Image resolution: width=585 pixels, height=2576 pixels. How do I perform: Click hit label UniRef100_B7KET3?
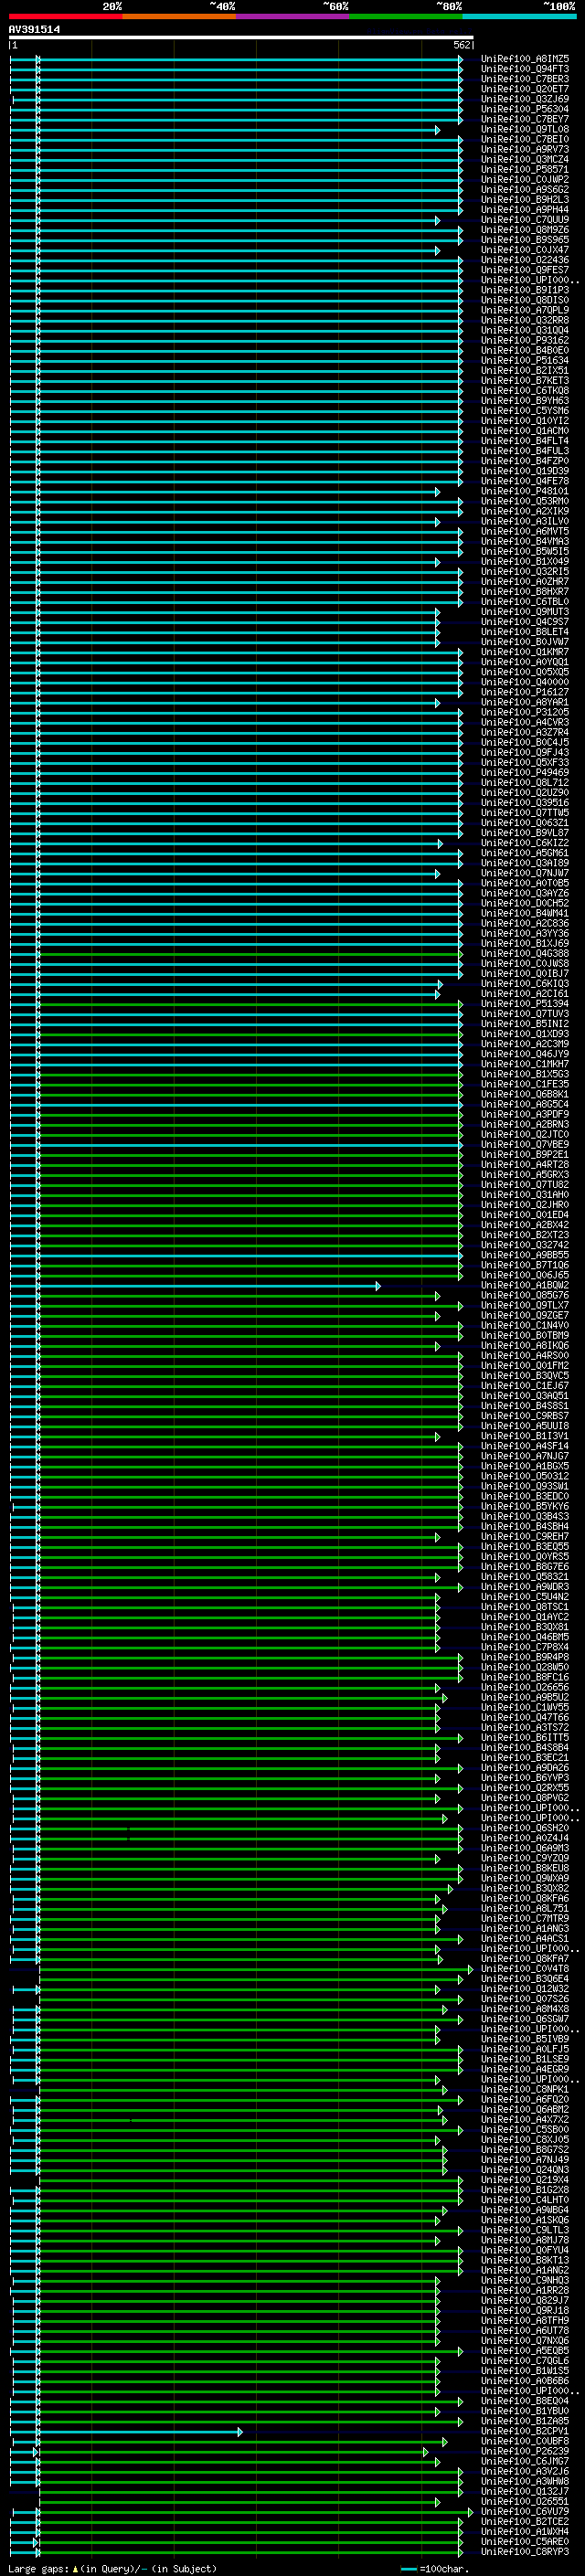[x=525, y=380]
